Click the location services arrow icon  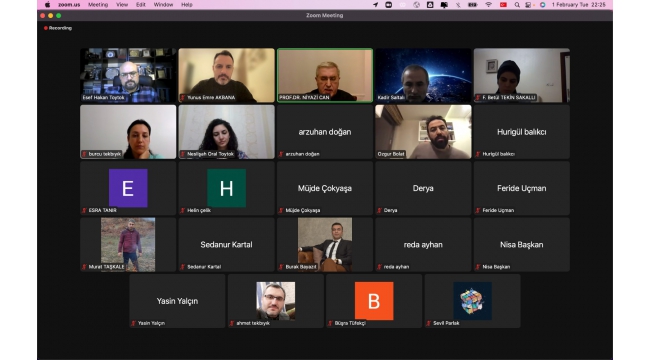coord(375,5)
